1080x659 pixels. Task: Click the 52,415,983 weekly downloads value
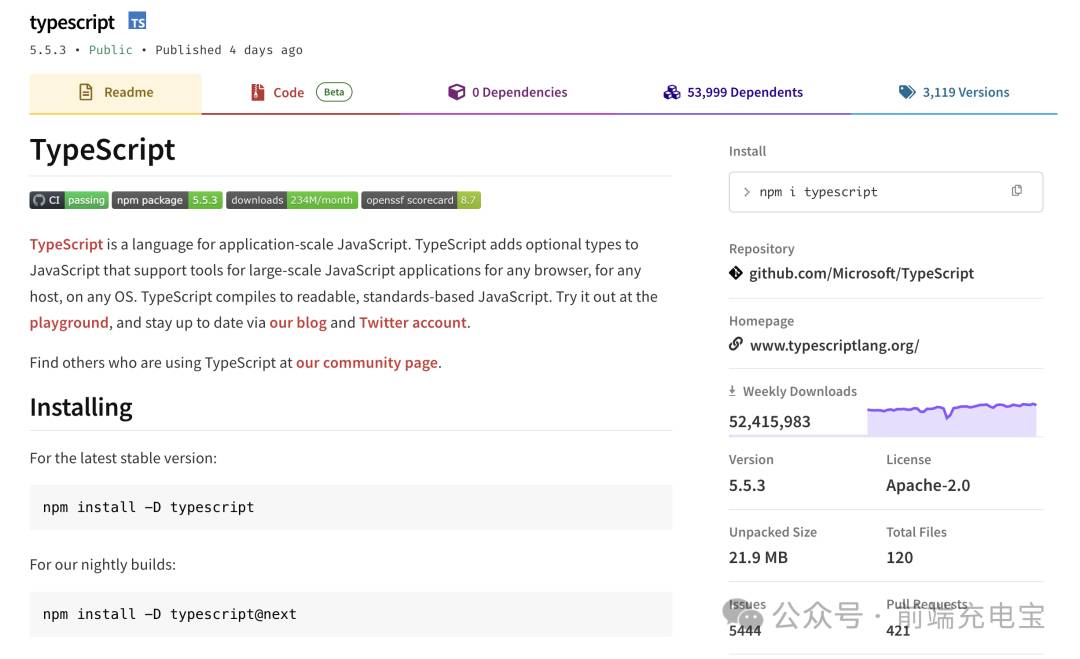[x=769, y=421]
